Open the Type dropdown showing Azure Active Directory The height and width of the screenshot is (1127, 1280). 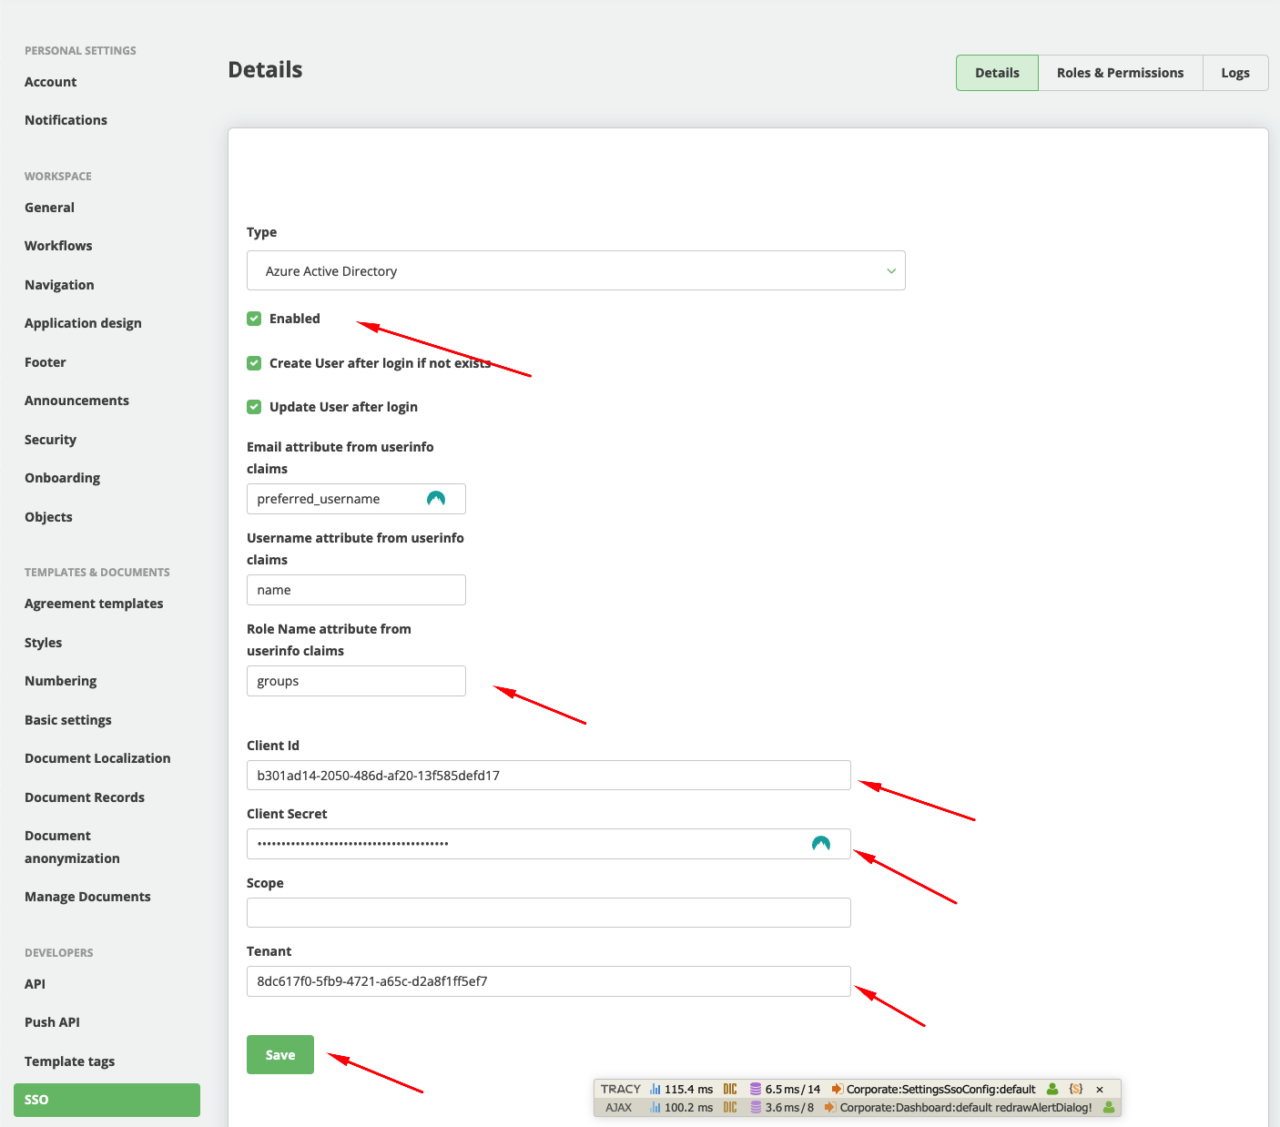575,270
